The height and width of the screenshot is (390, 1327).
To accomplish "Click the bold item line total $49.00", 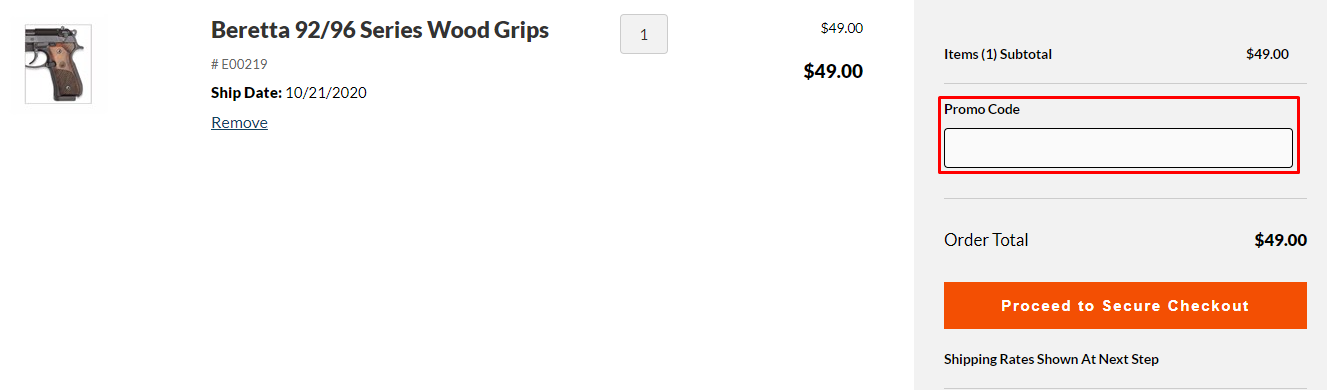I will tap(833, 71).
